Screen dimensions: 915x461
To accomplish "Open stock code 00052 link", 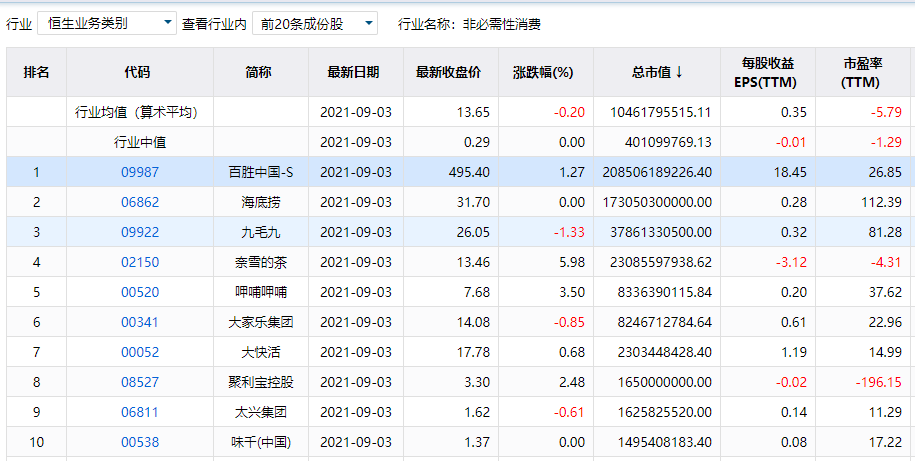I will coord(140,352).
